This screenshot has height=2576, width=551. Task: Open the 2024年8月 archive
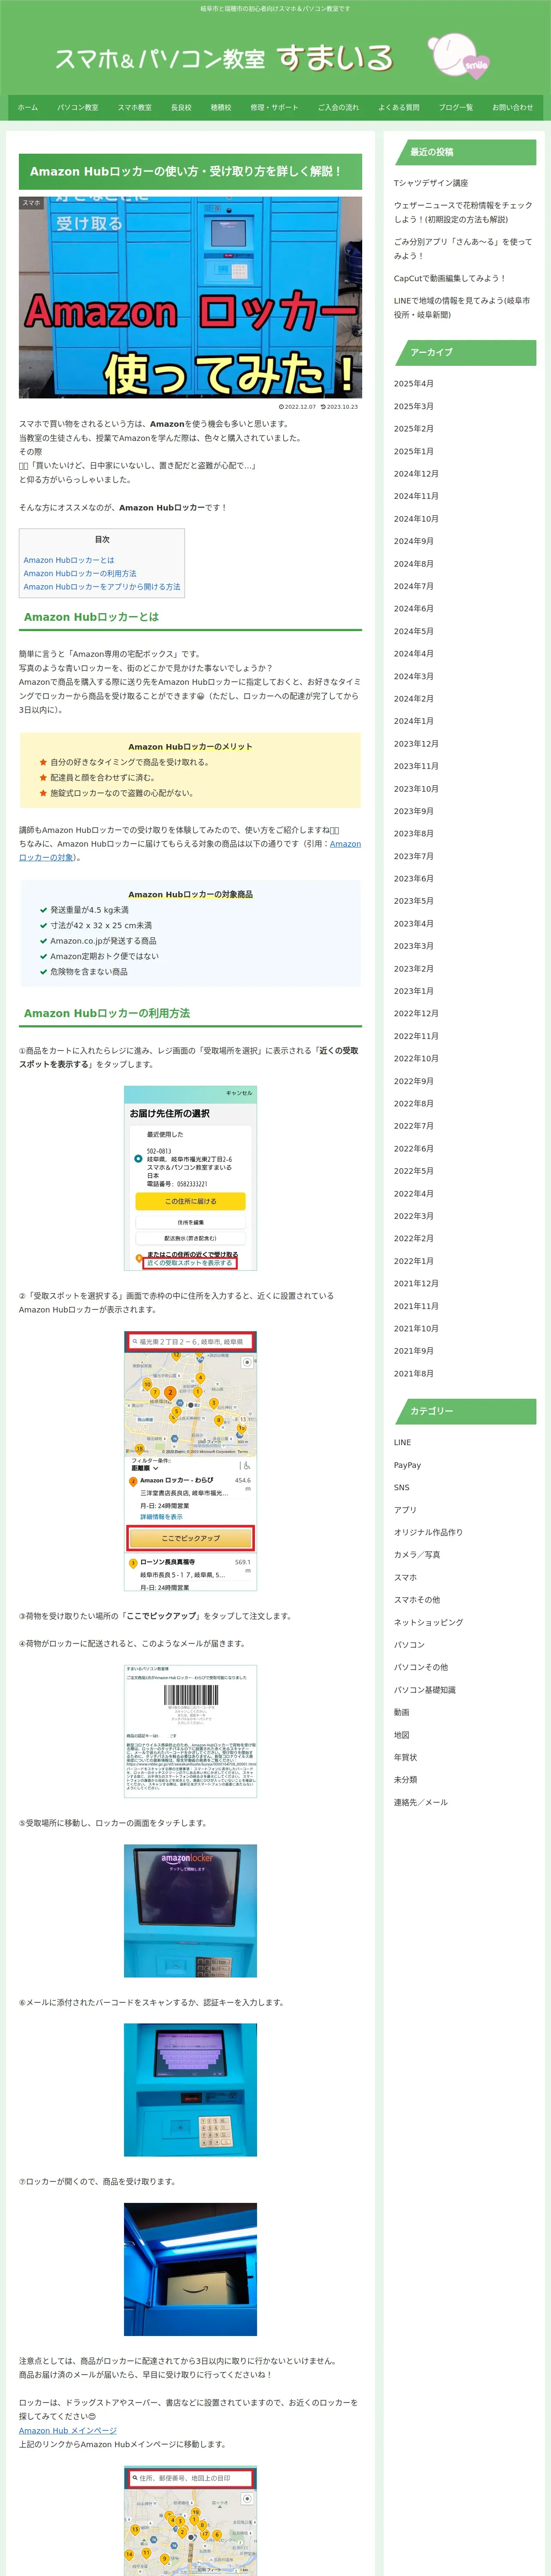pos(414,564)
